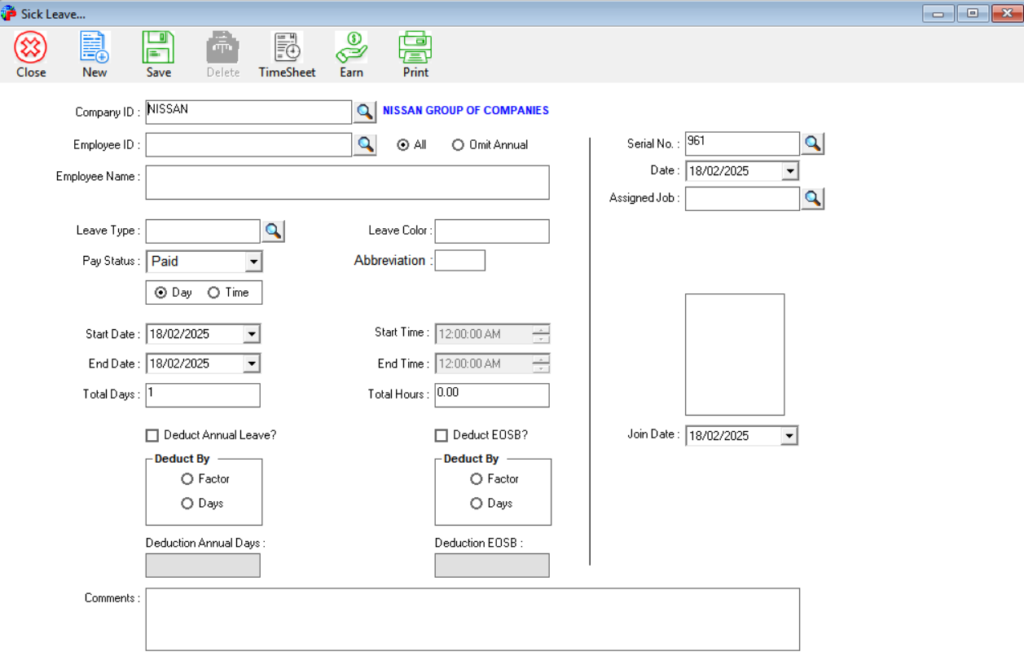Open the Leave Type lookup search
The height and width of the screenshot is (665, 1024).
pyautogui.click(x=273, y=230)
